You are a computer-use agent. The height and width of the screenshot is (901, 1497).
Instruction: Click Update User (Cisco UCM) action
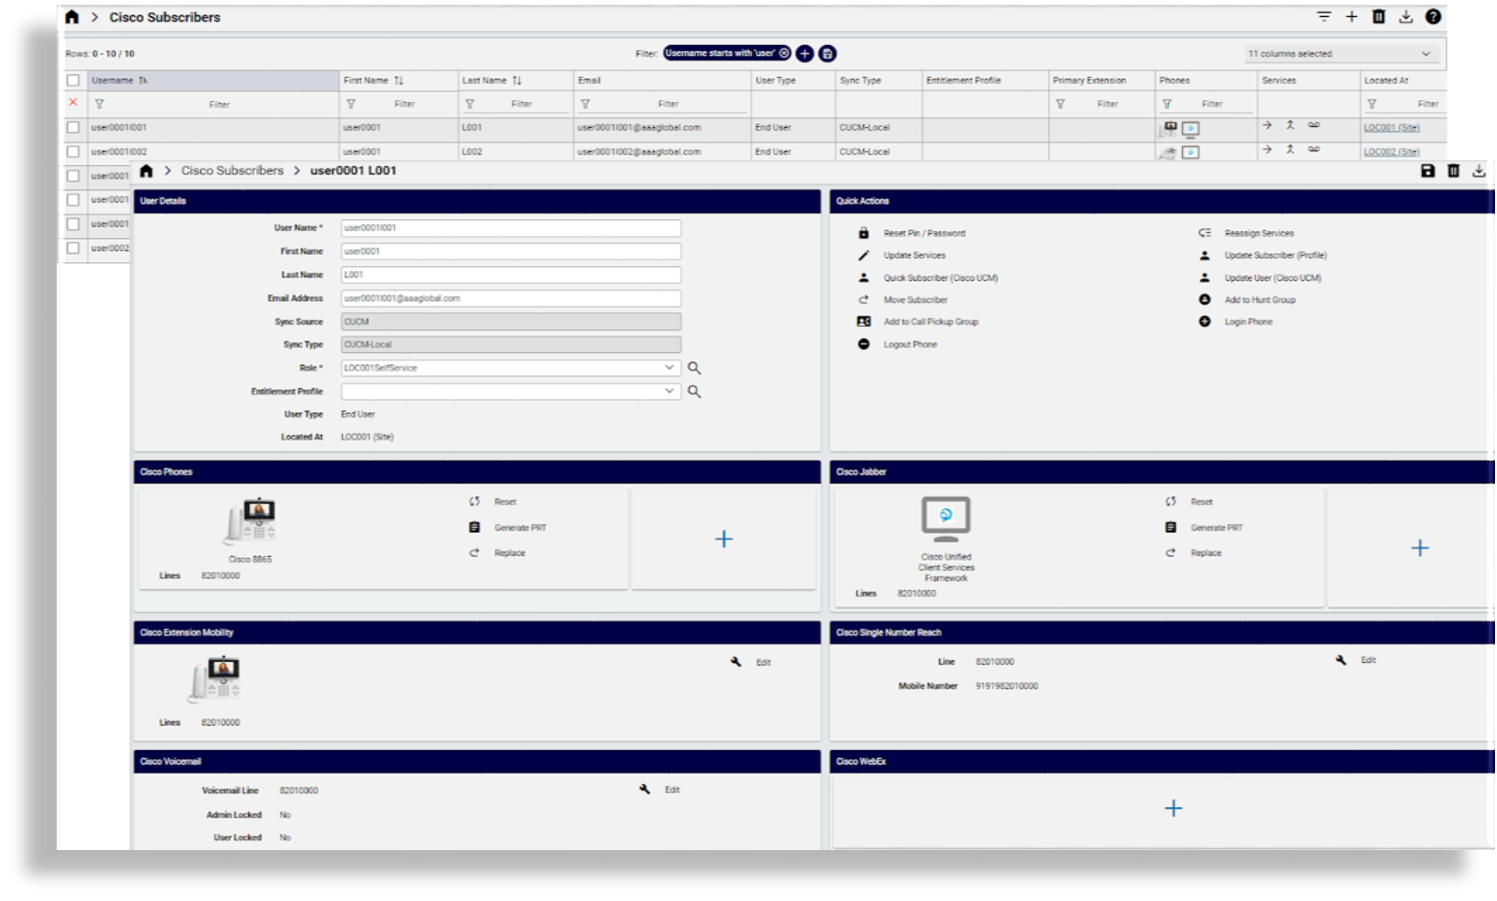[1272, 278]
